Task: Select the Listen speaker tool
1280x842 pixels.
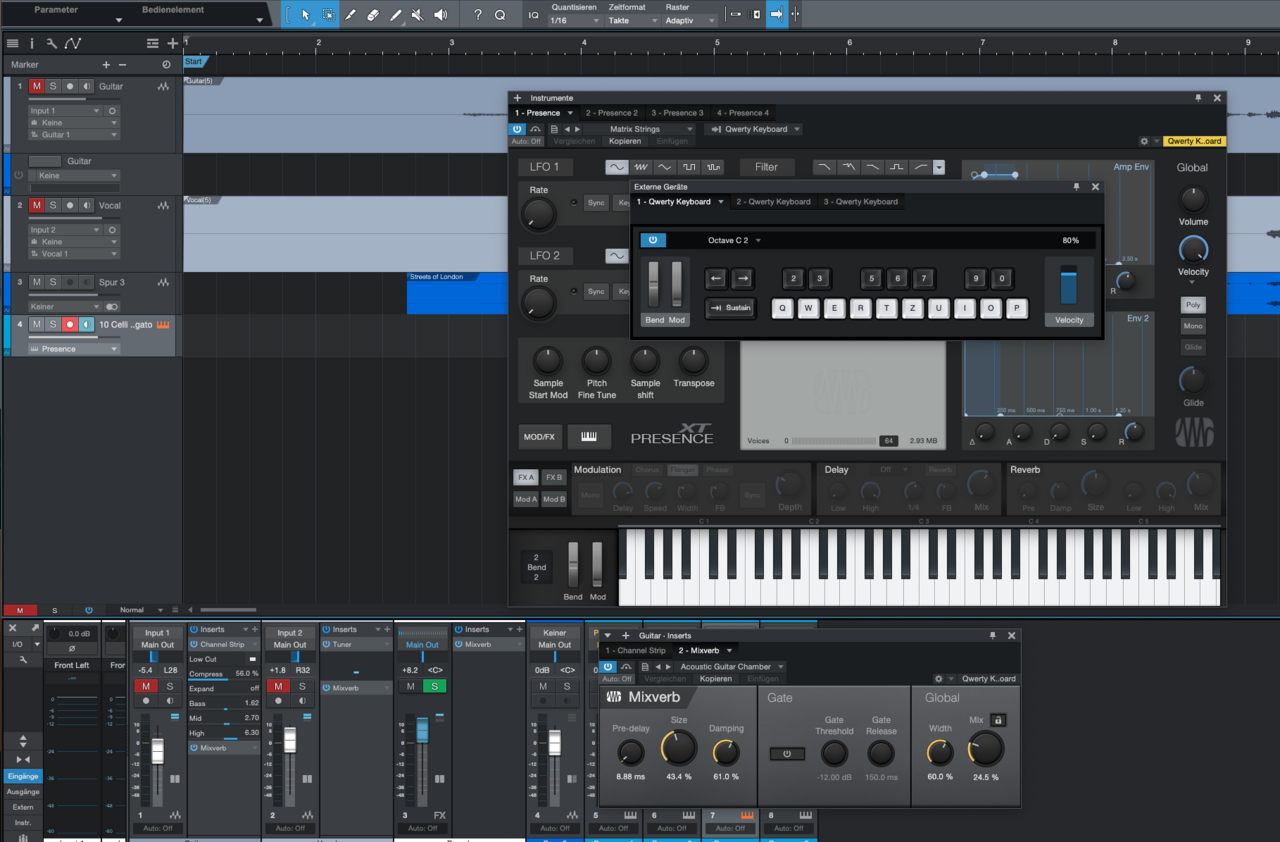Action: point(440,15)
